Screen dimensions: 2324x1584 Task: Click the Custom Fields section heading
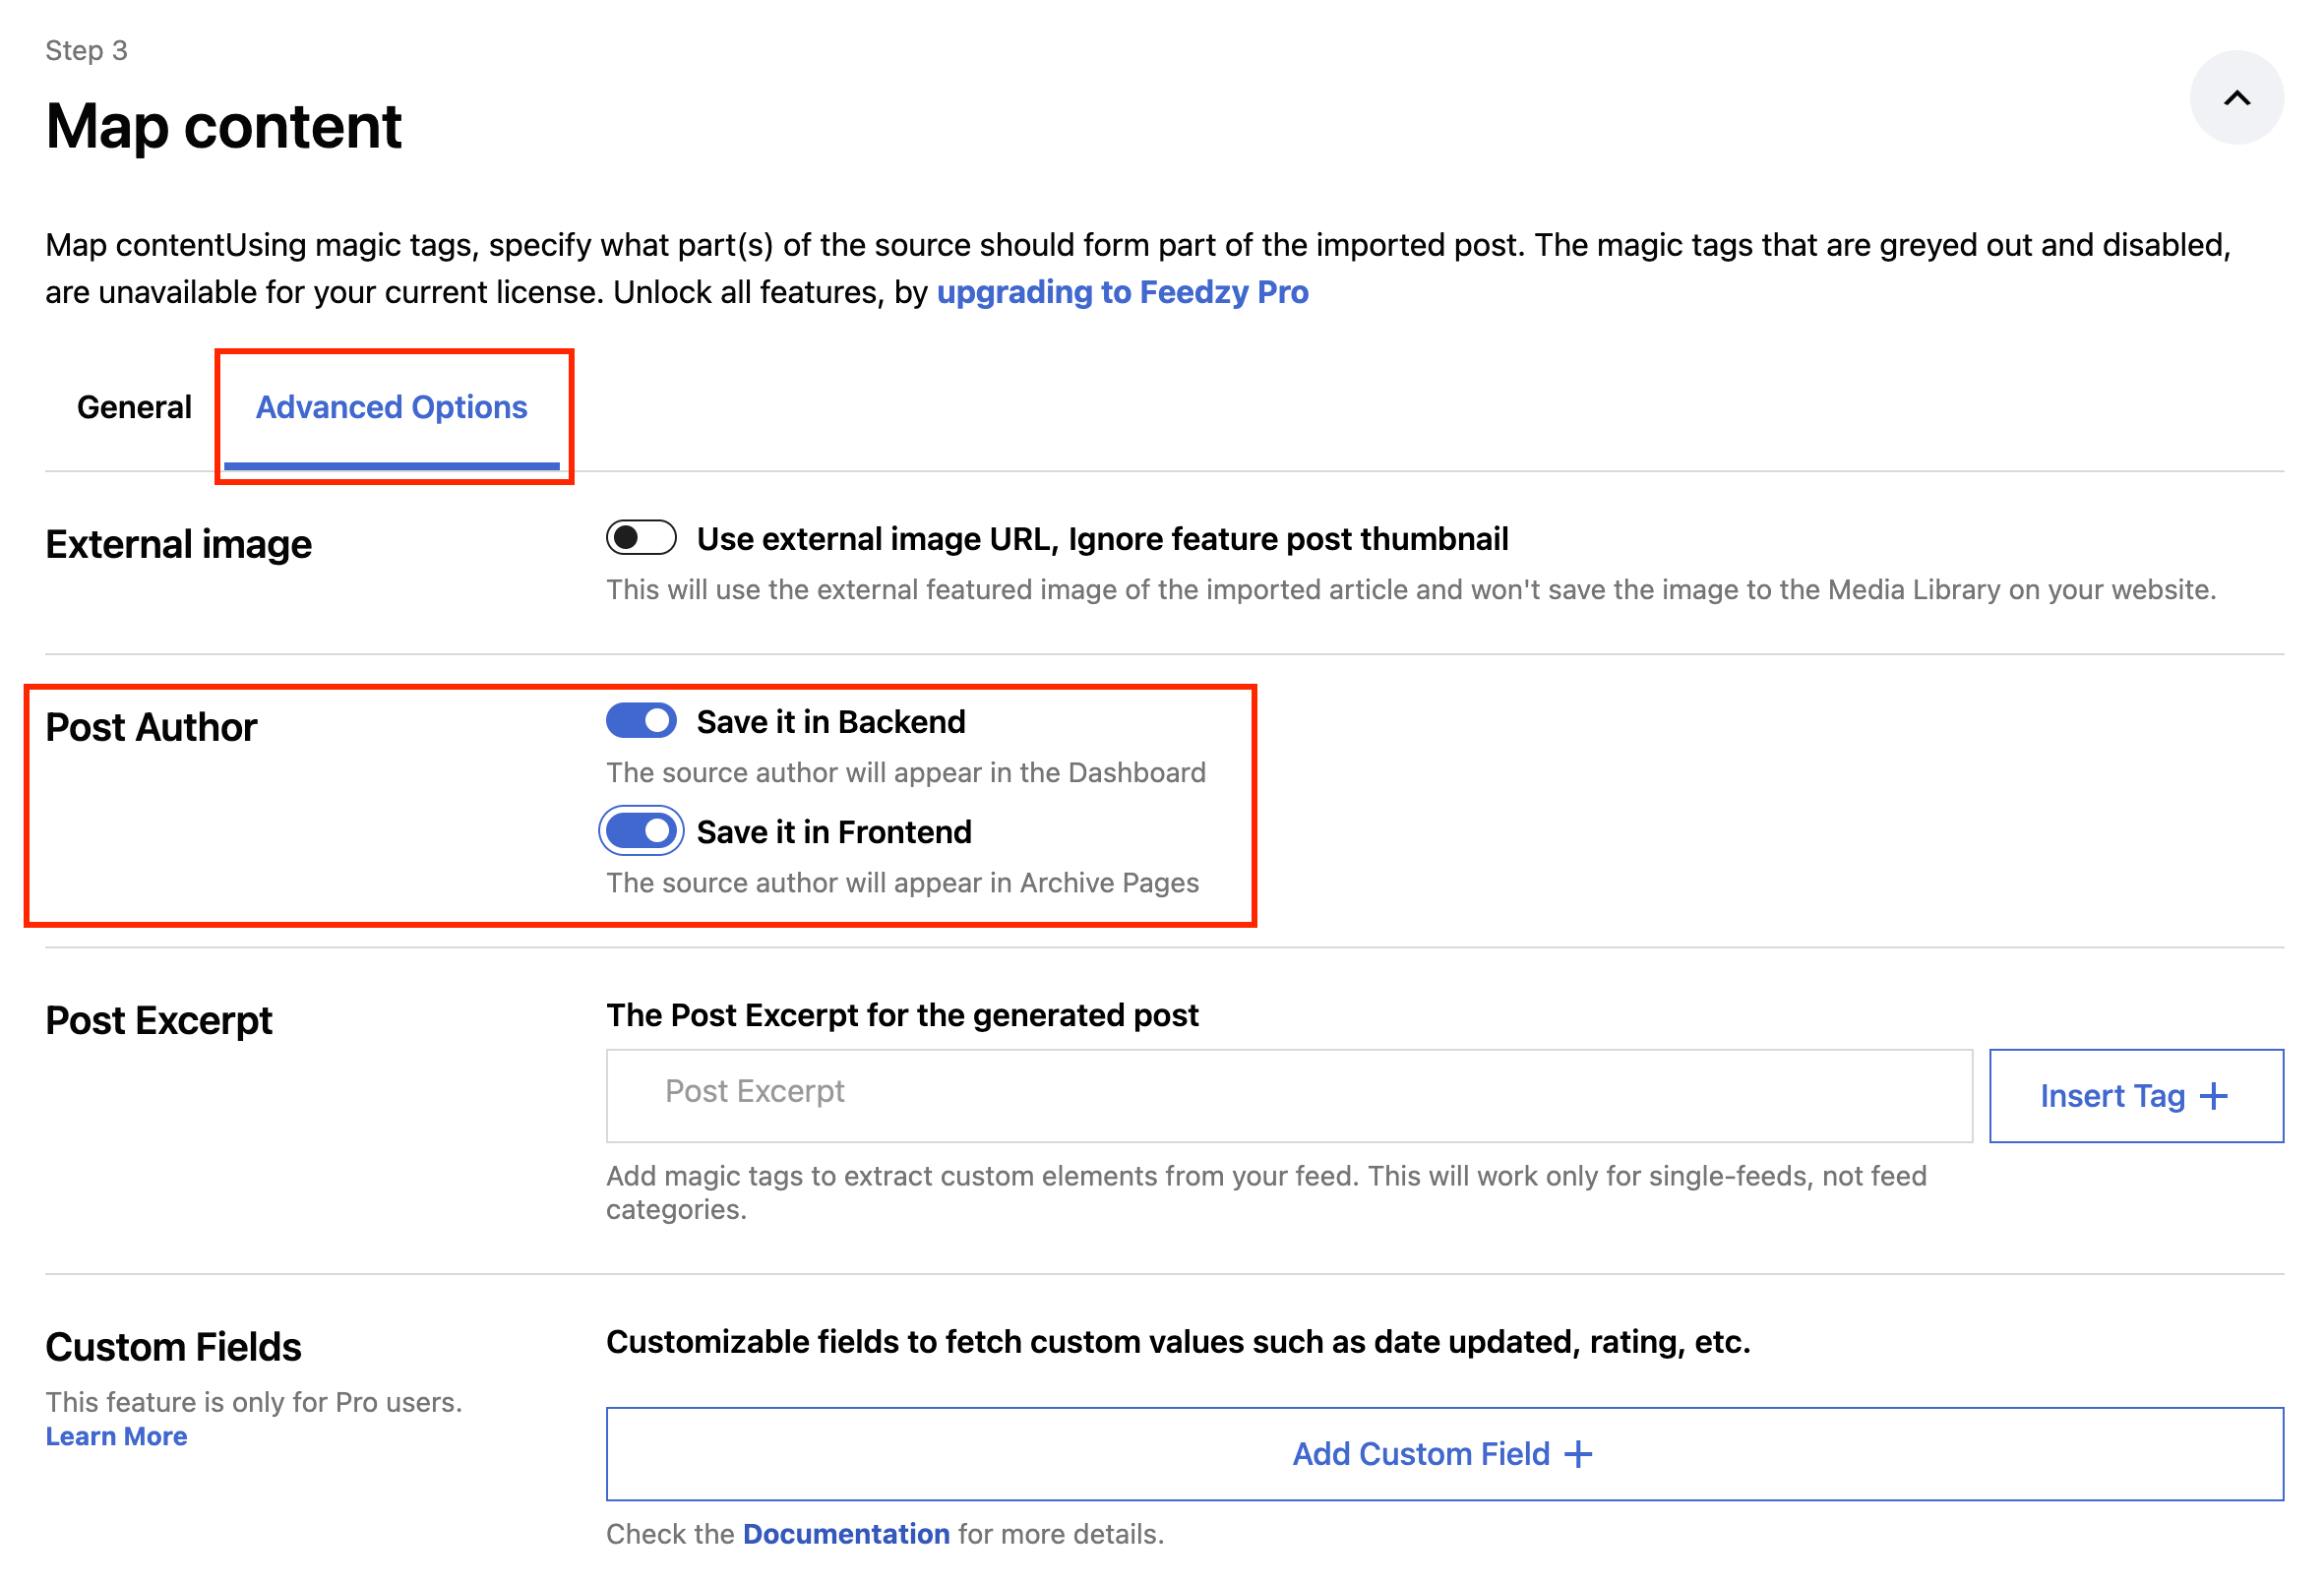[x=173, y=1347]
